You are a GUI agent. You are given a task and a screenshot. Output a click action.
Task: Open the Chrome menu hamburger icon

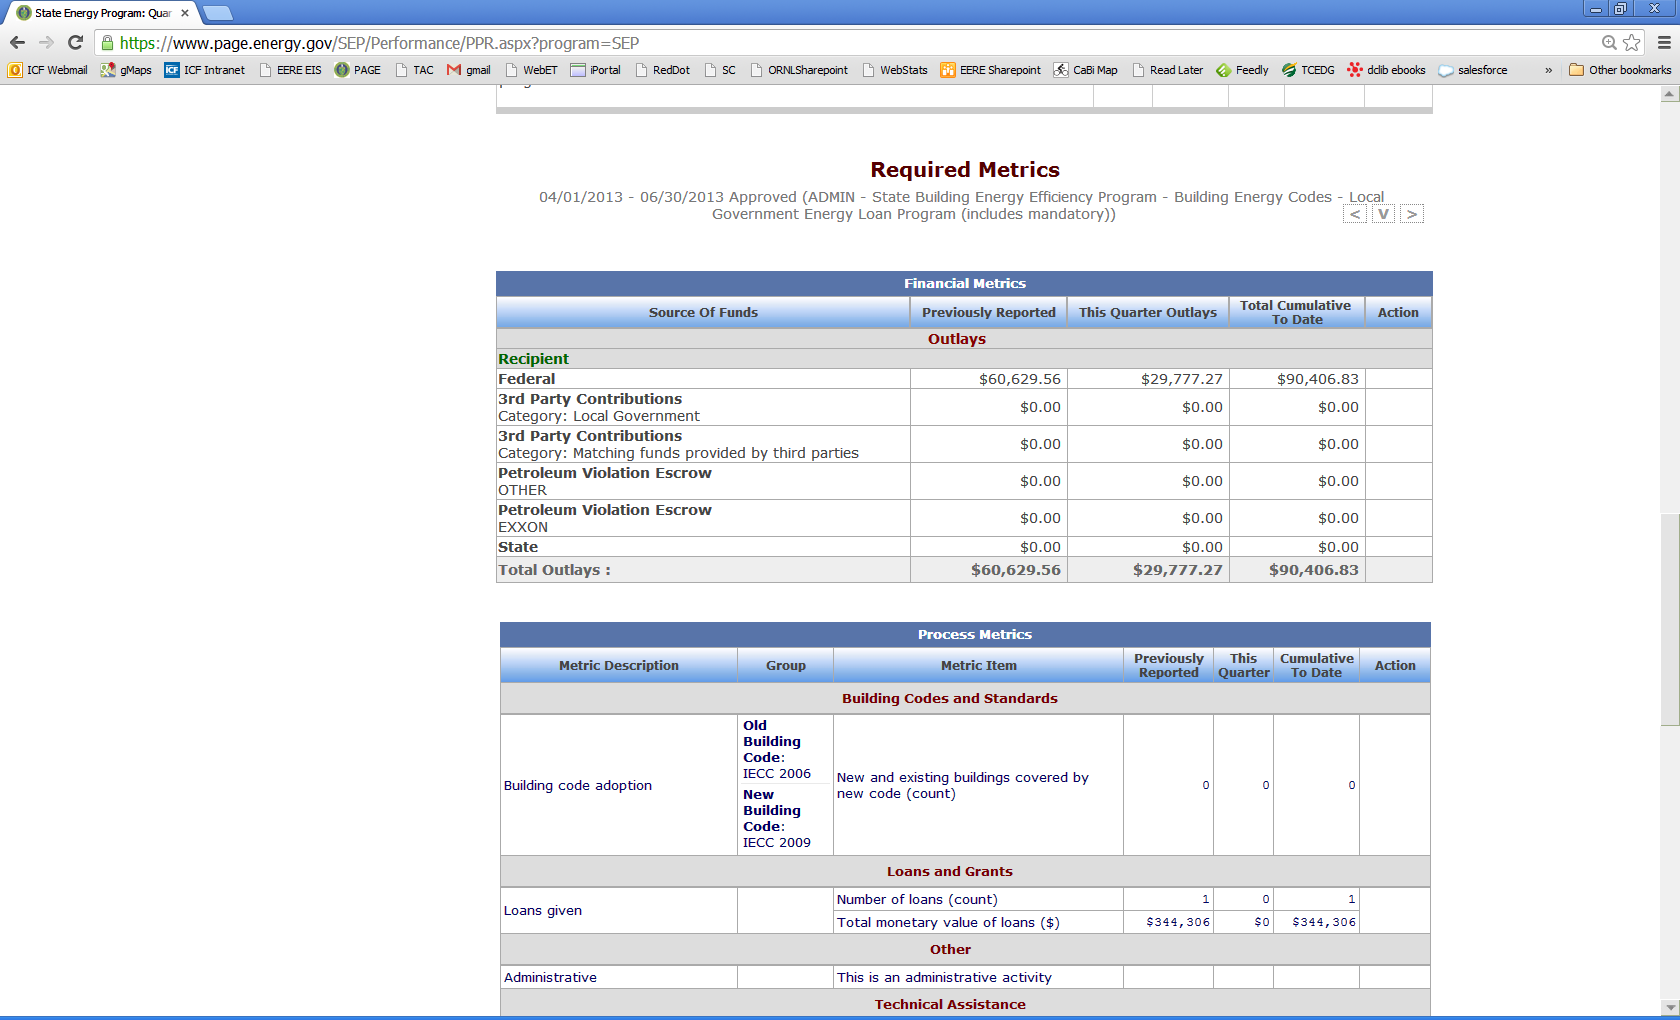pos(1664,42)
